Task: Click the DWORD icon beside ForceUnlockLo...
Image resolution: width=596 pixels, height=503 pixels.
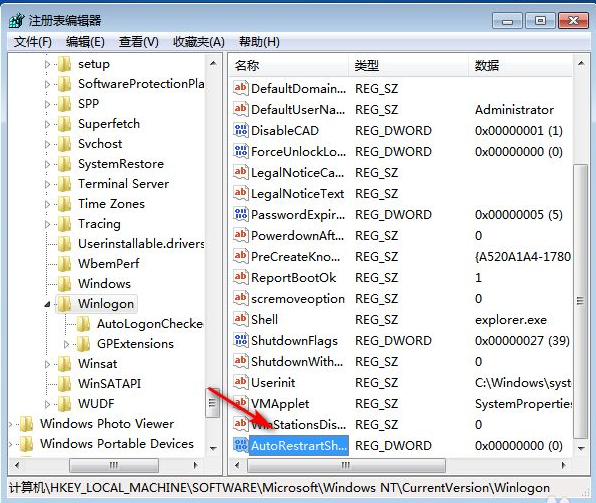Action: [x=241, y=151]
